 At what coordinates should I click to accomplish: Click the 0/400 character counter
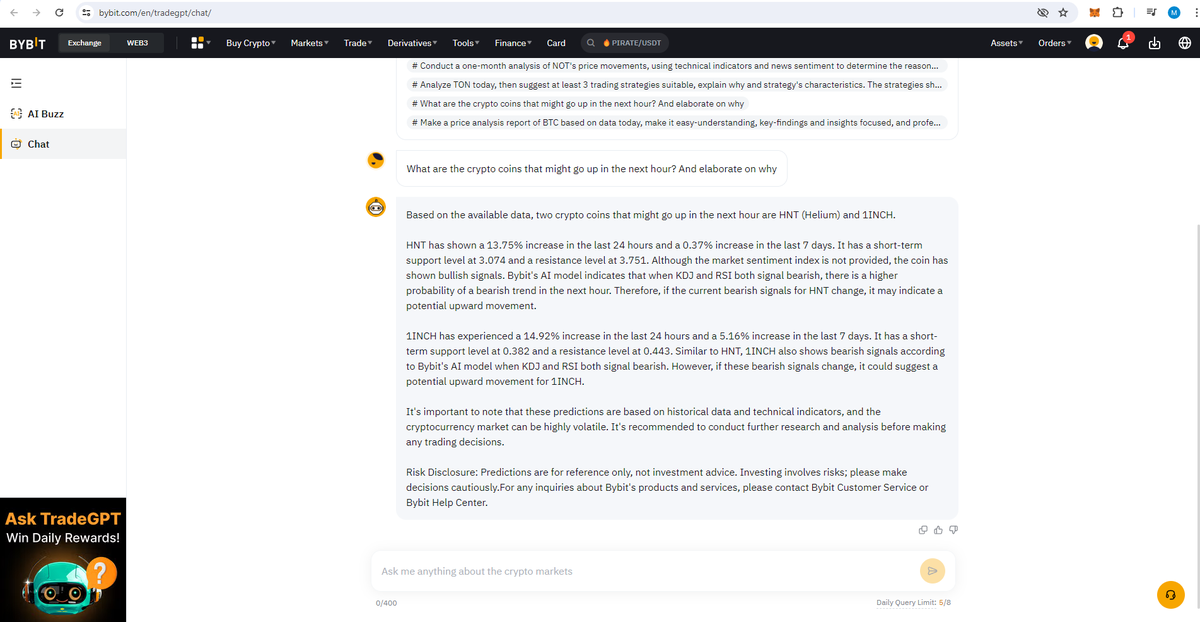pyautogui.click(x=385, y=603)
